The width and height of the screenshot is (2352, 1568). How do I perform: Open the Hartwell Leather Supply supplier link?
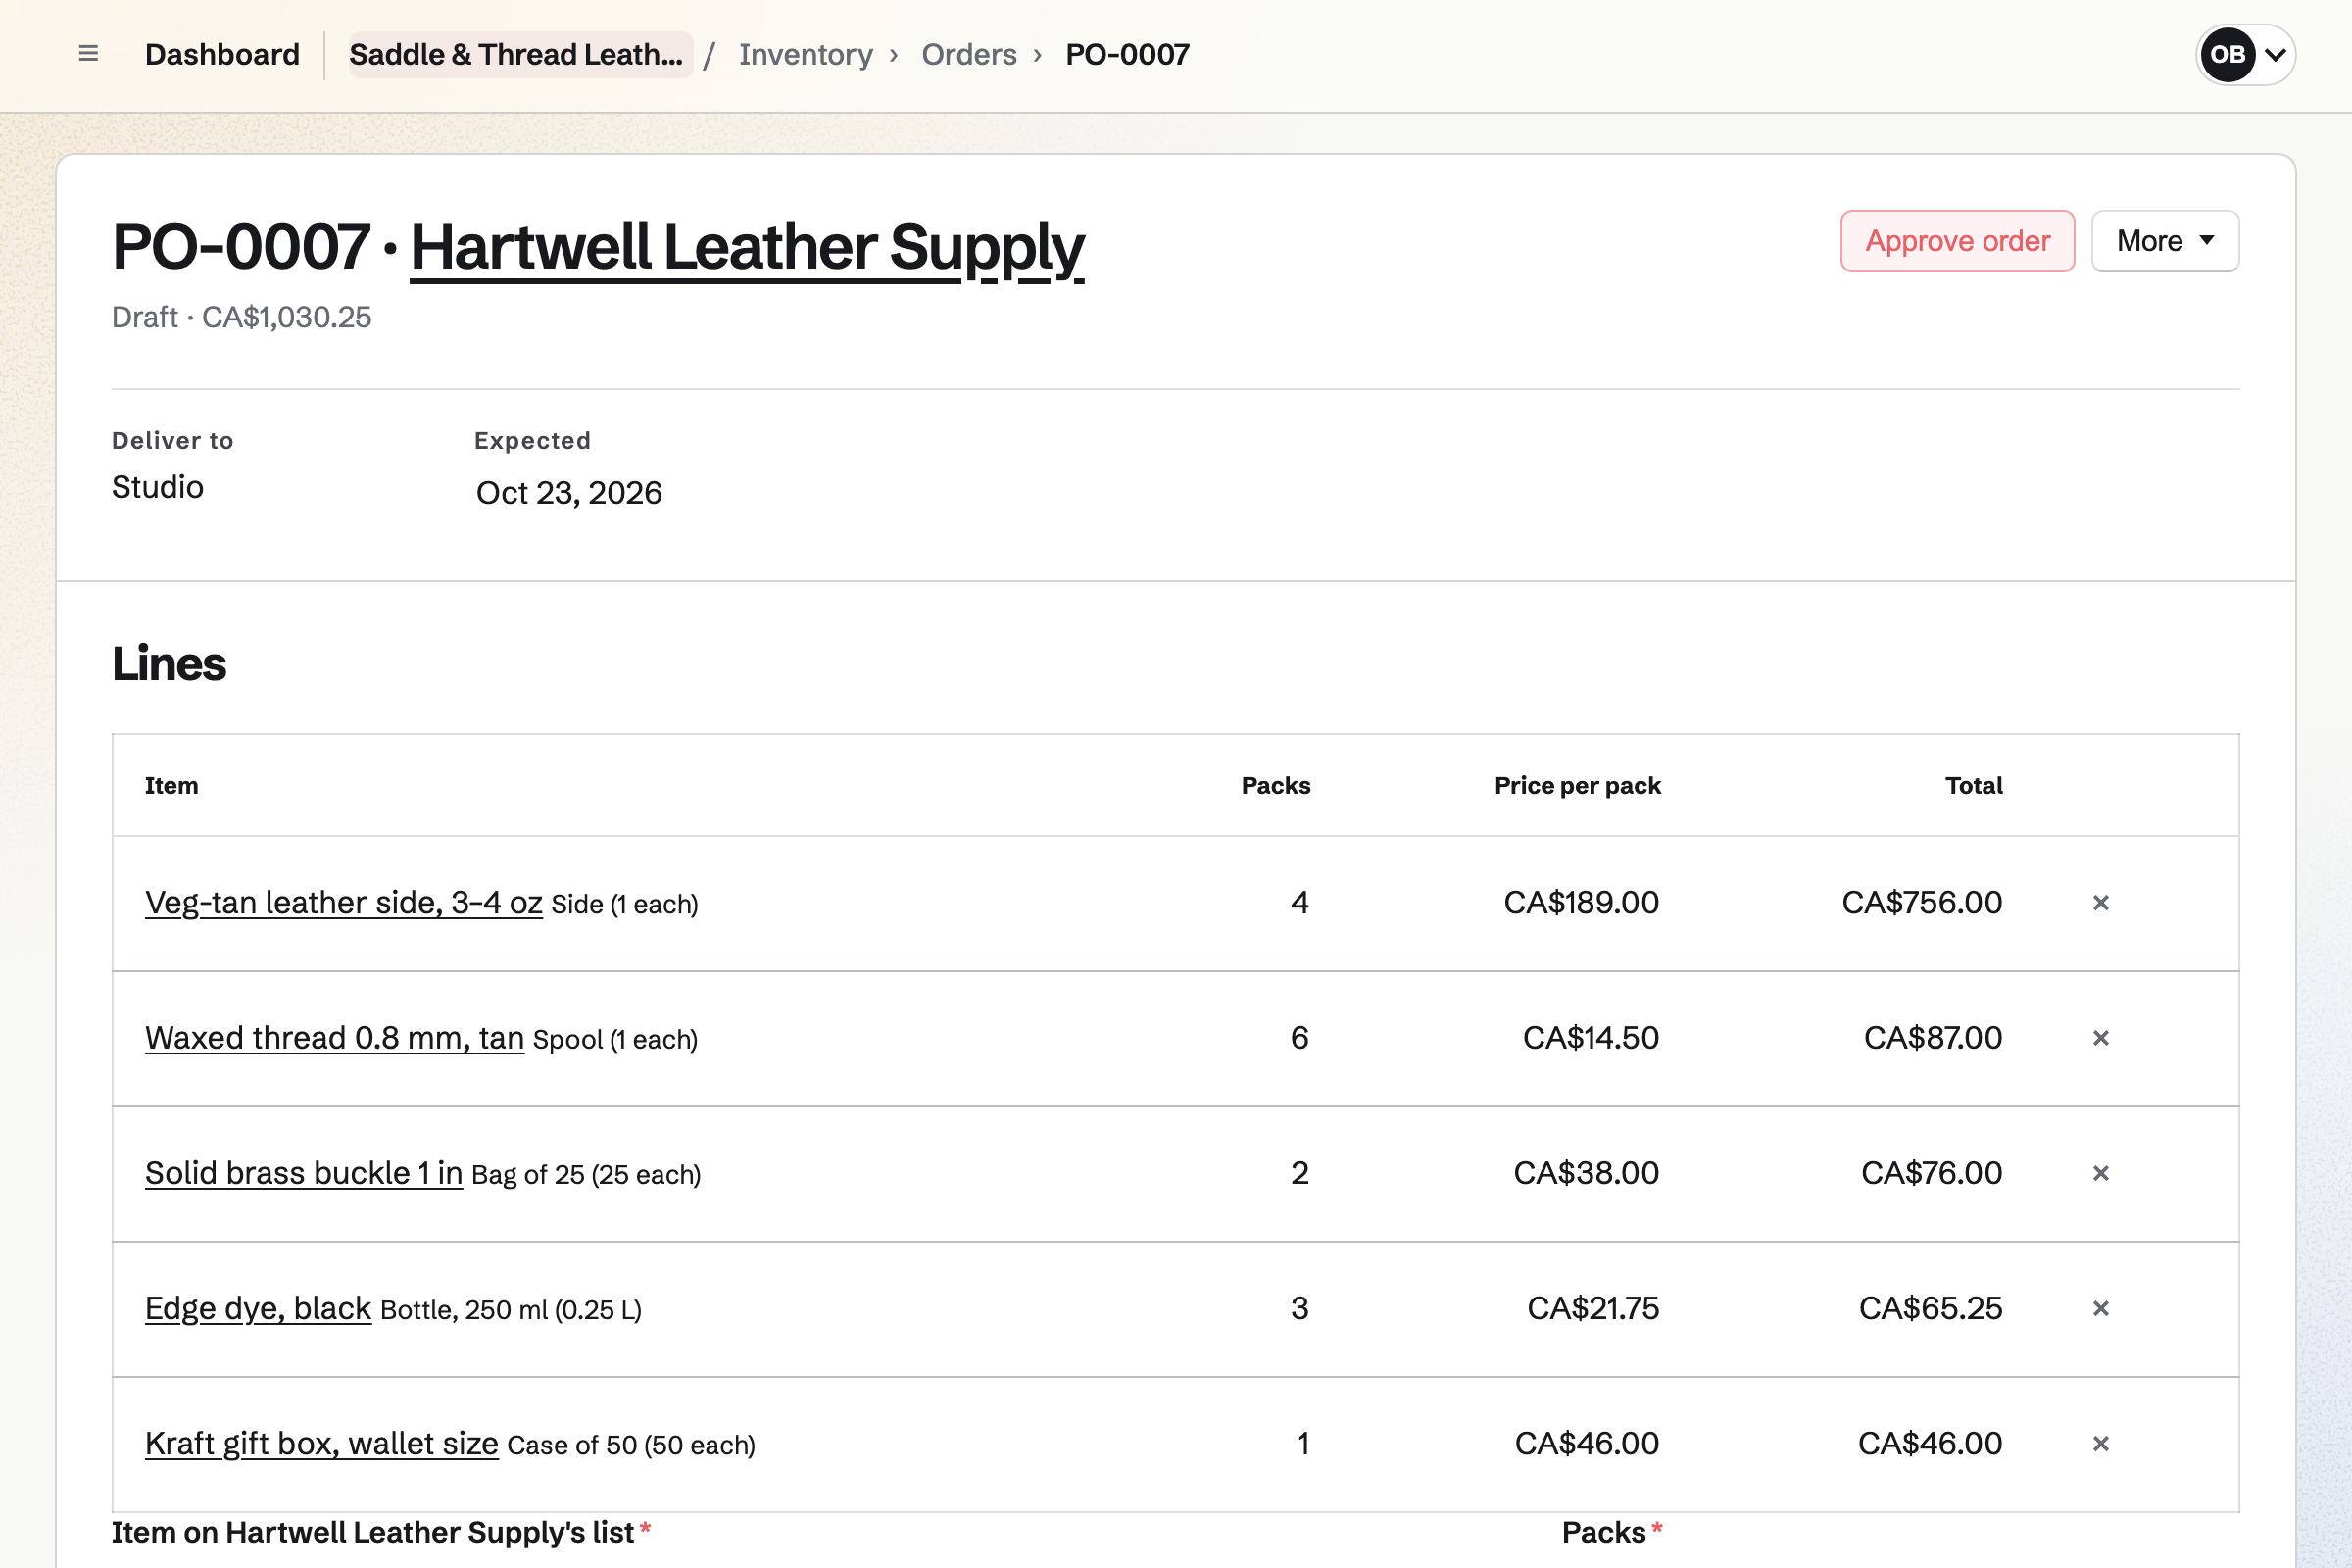coord(747,247)
